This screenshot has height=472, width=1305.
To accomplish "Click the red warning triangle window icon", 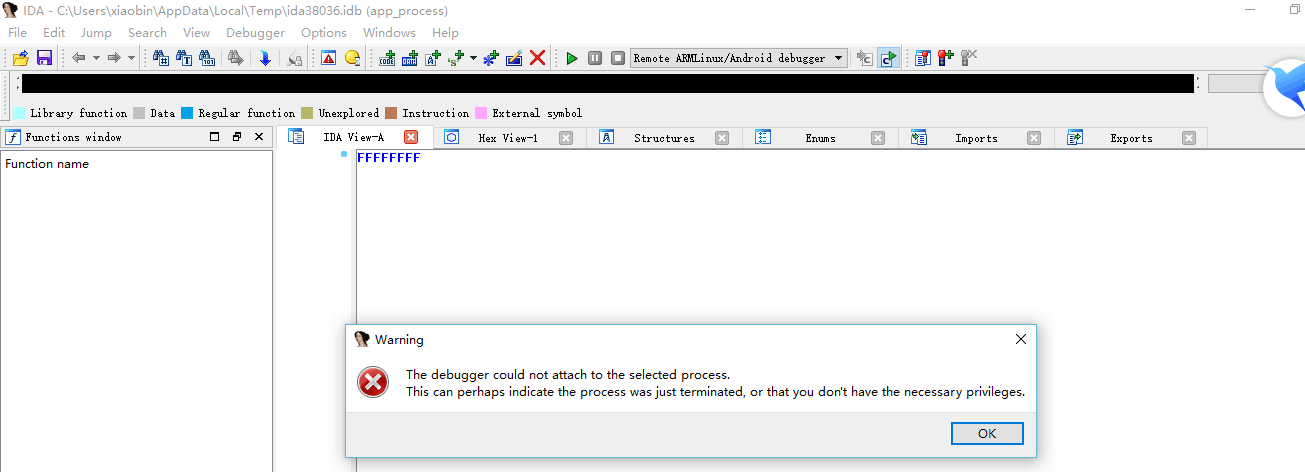I will (329, 58).
